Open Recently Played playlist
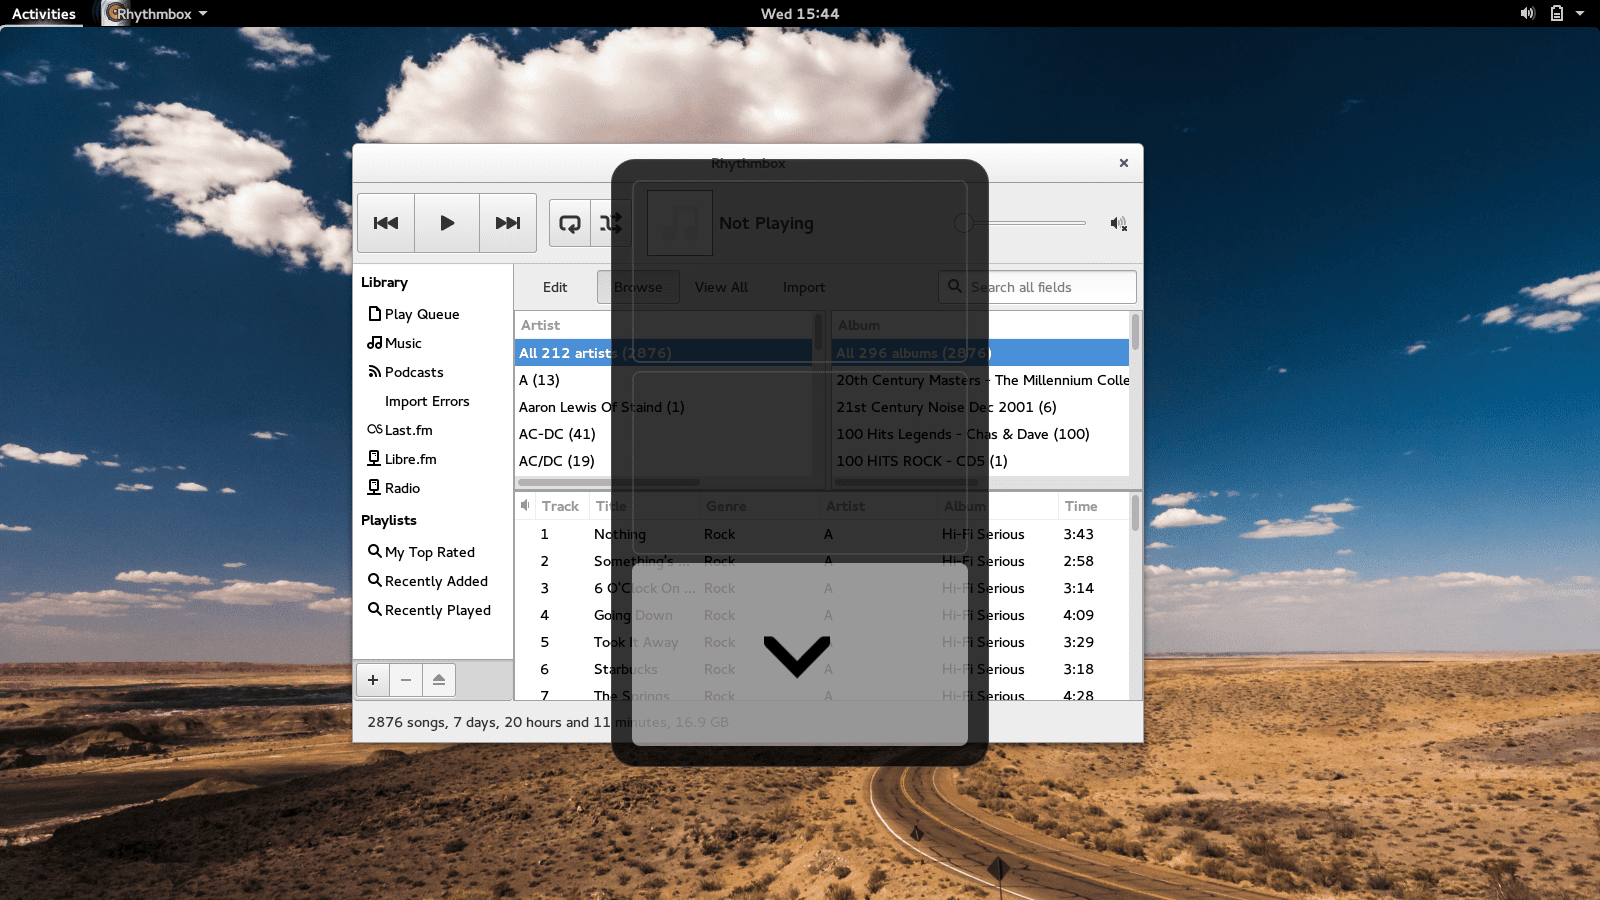The height and width of the screenshot is (900, 1600). [430, 610]
